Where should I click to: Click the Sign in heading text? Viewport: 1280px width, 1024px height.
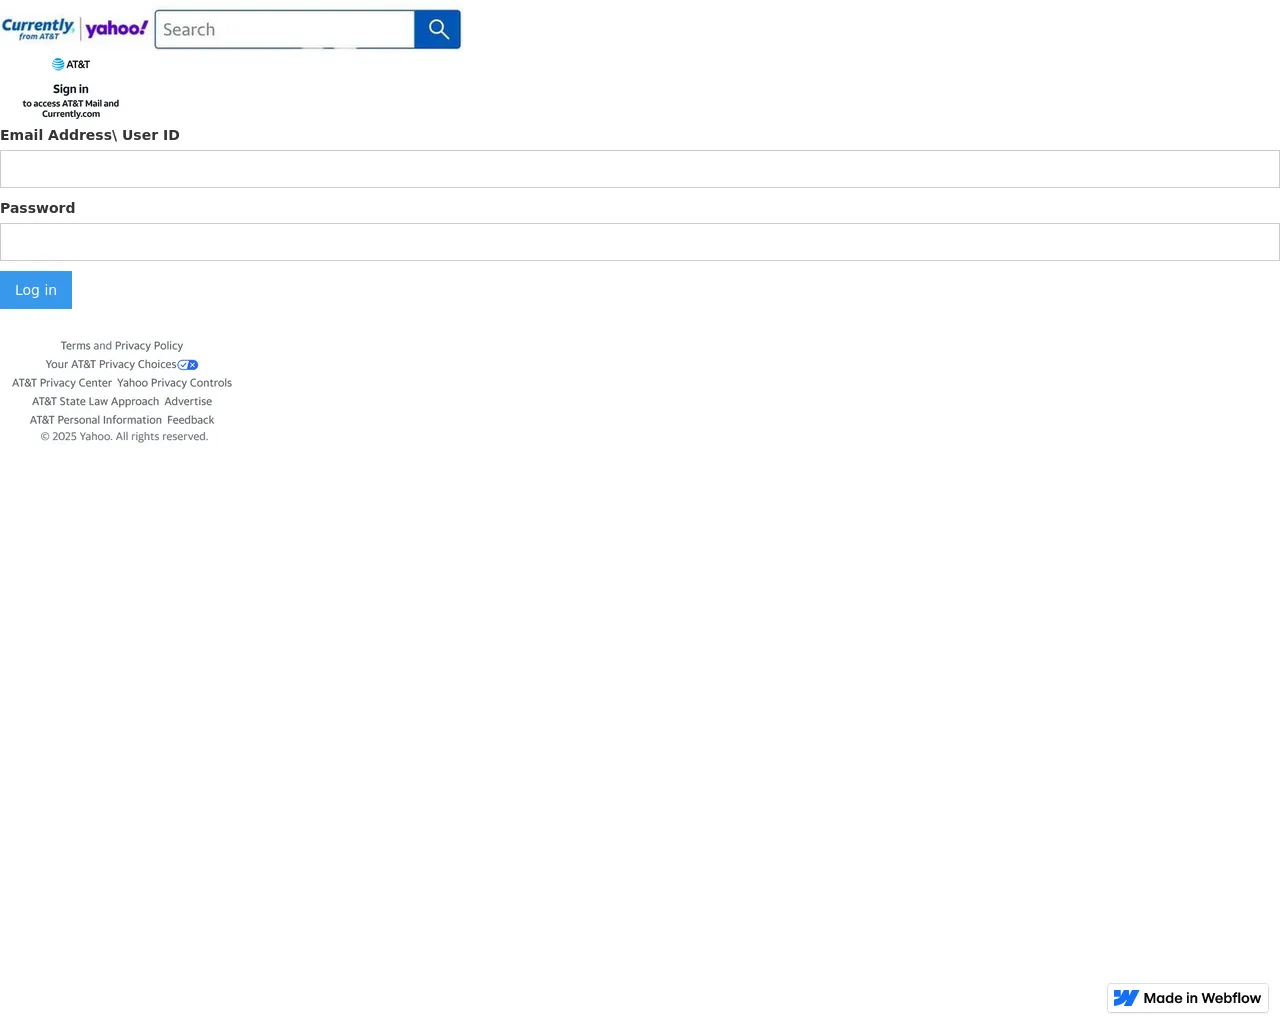71,89
